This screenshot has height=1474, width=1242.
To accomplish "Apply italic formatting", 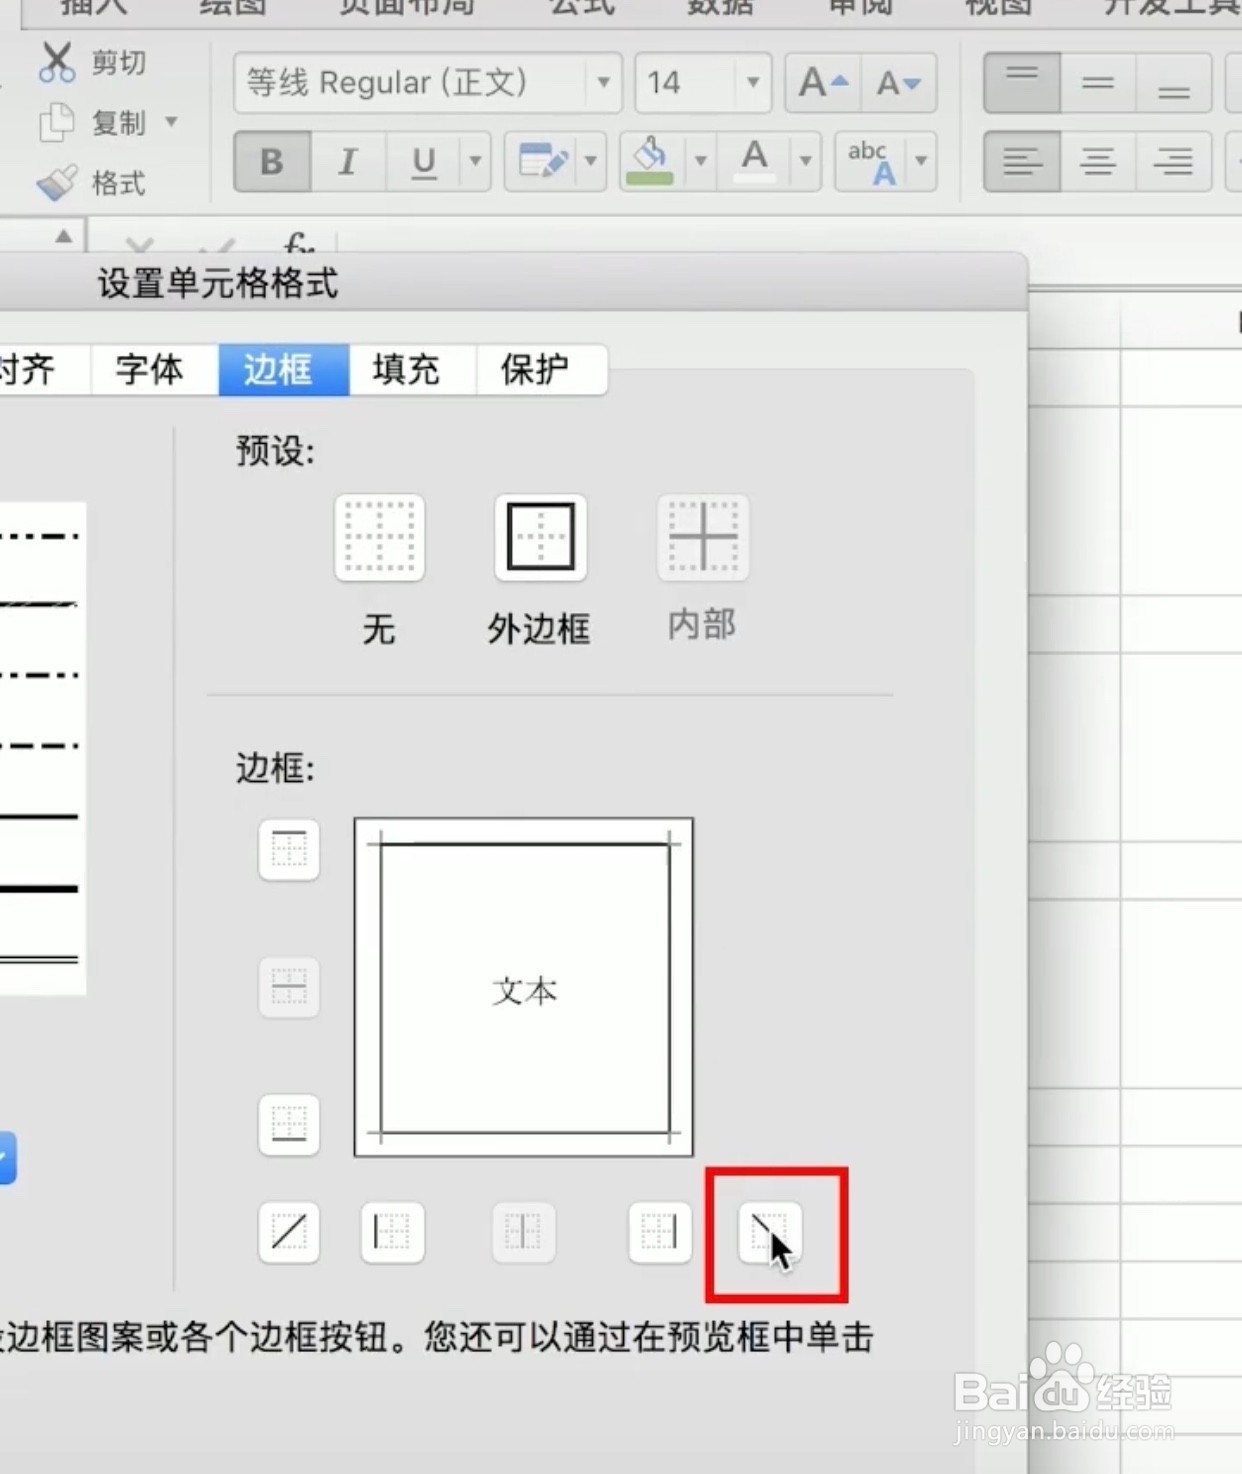I will [x=347, y=161].
